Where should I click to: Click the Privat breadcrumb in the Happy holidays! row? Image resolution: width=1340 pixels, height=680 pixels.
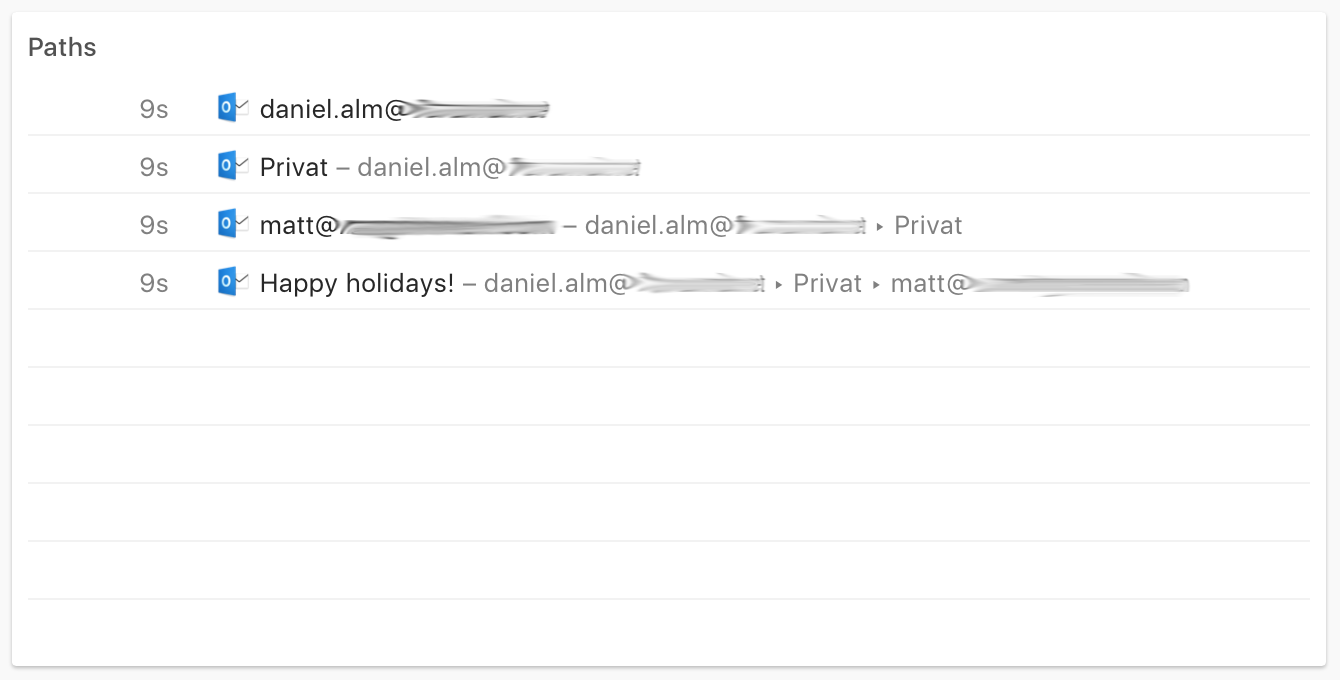pyautogui.click(x=827, y=283)
